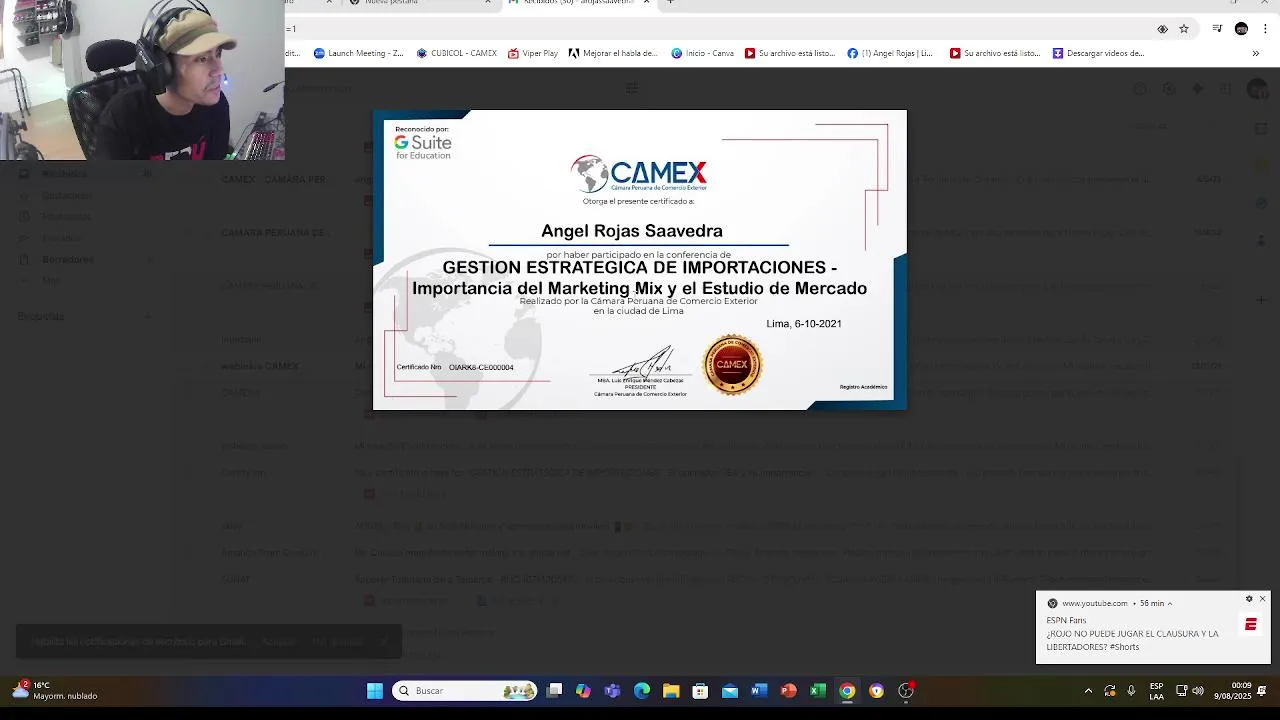Open the Launch Meeting - Zoom bookmark
The image size is (1280, 720).
click(358, 53)
